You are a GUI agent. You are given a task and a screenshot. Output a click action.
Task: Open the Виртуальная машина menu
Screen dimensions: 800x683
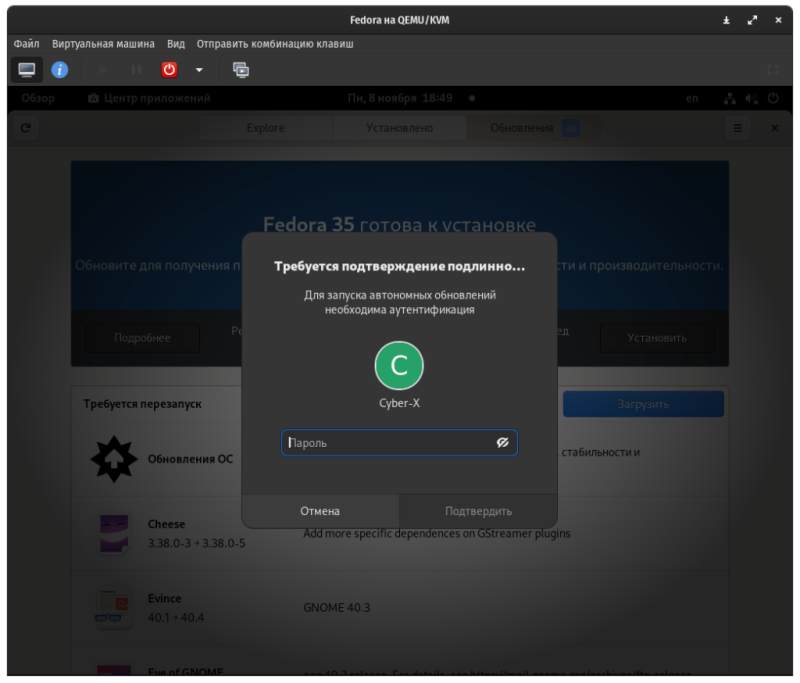click(103, 44)
